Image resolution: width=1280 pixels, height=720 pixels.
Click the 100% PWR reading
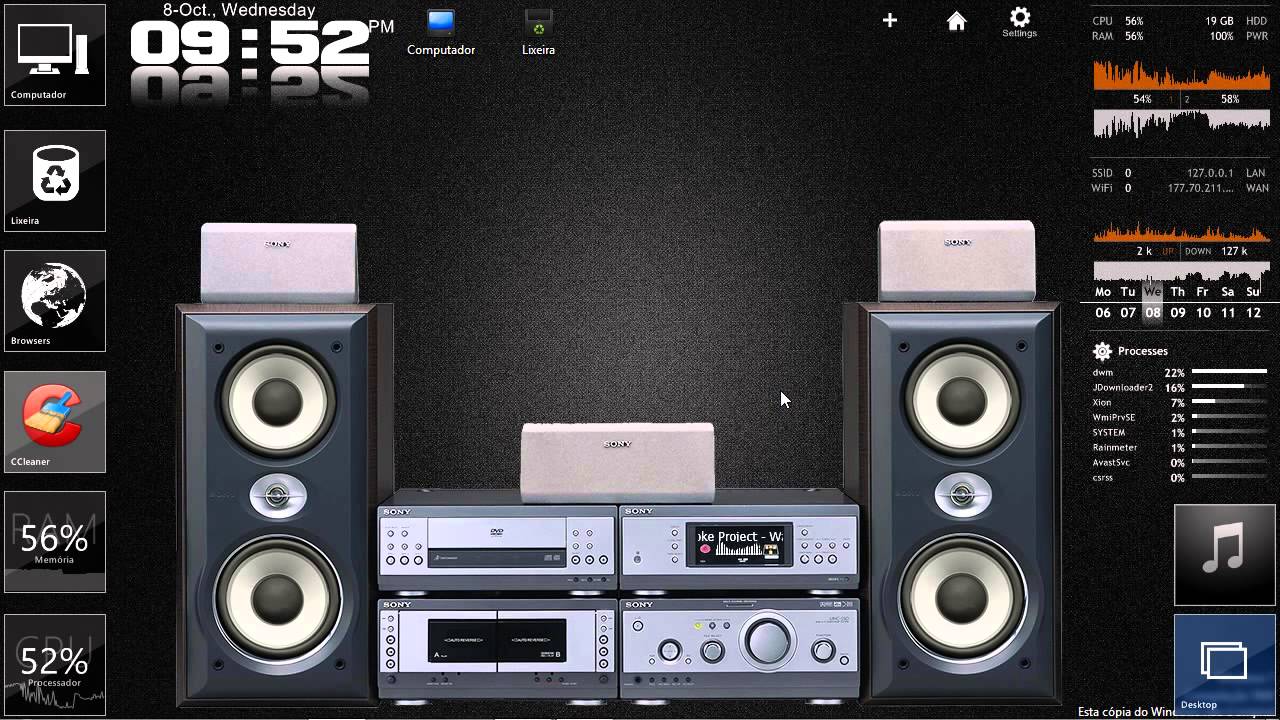1239,36
